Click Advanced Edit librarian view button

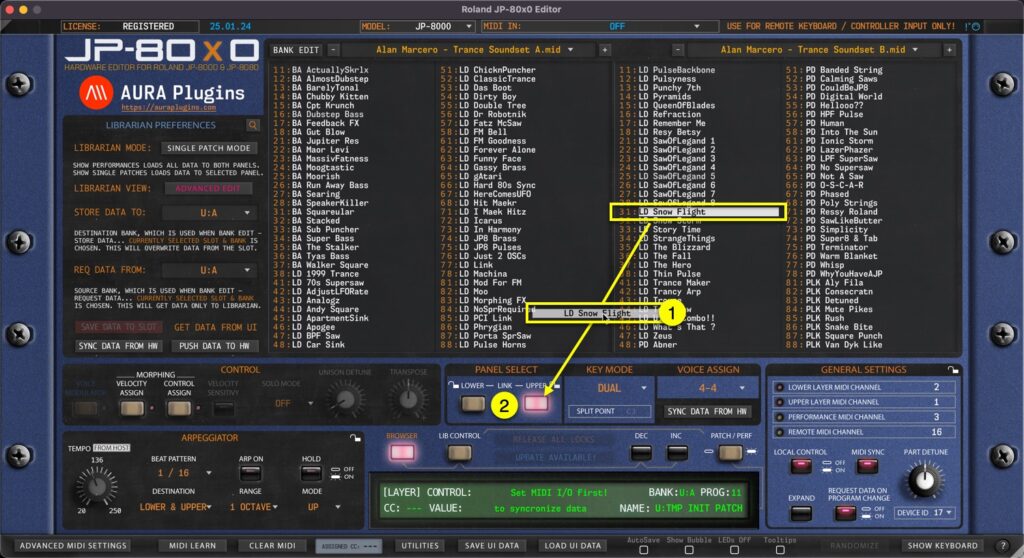(208, 189)
